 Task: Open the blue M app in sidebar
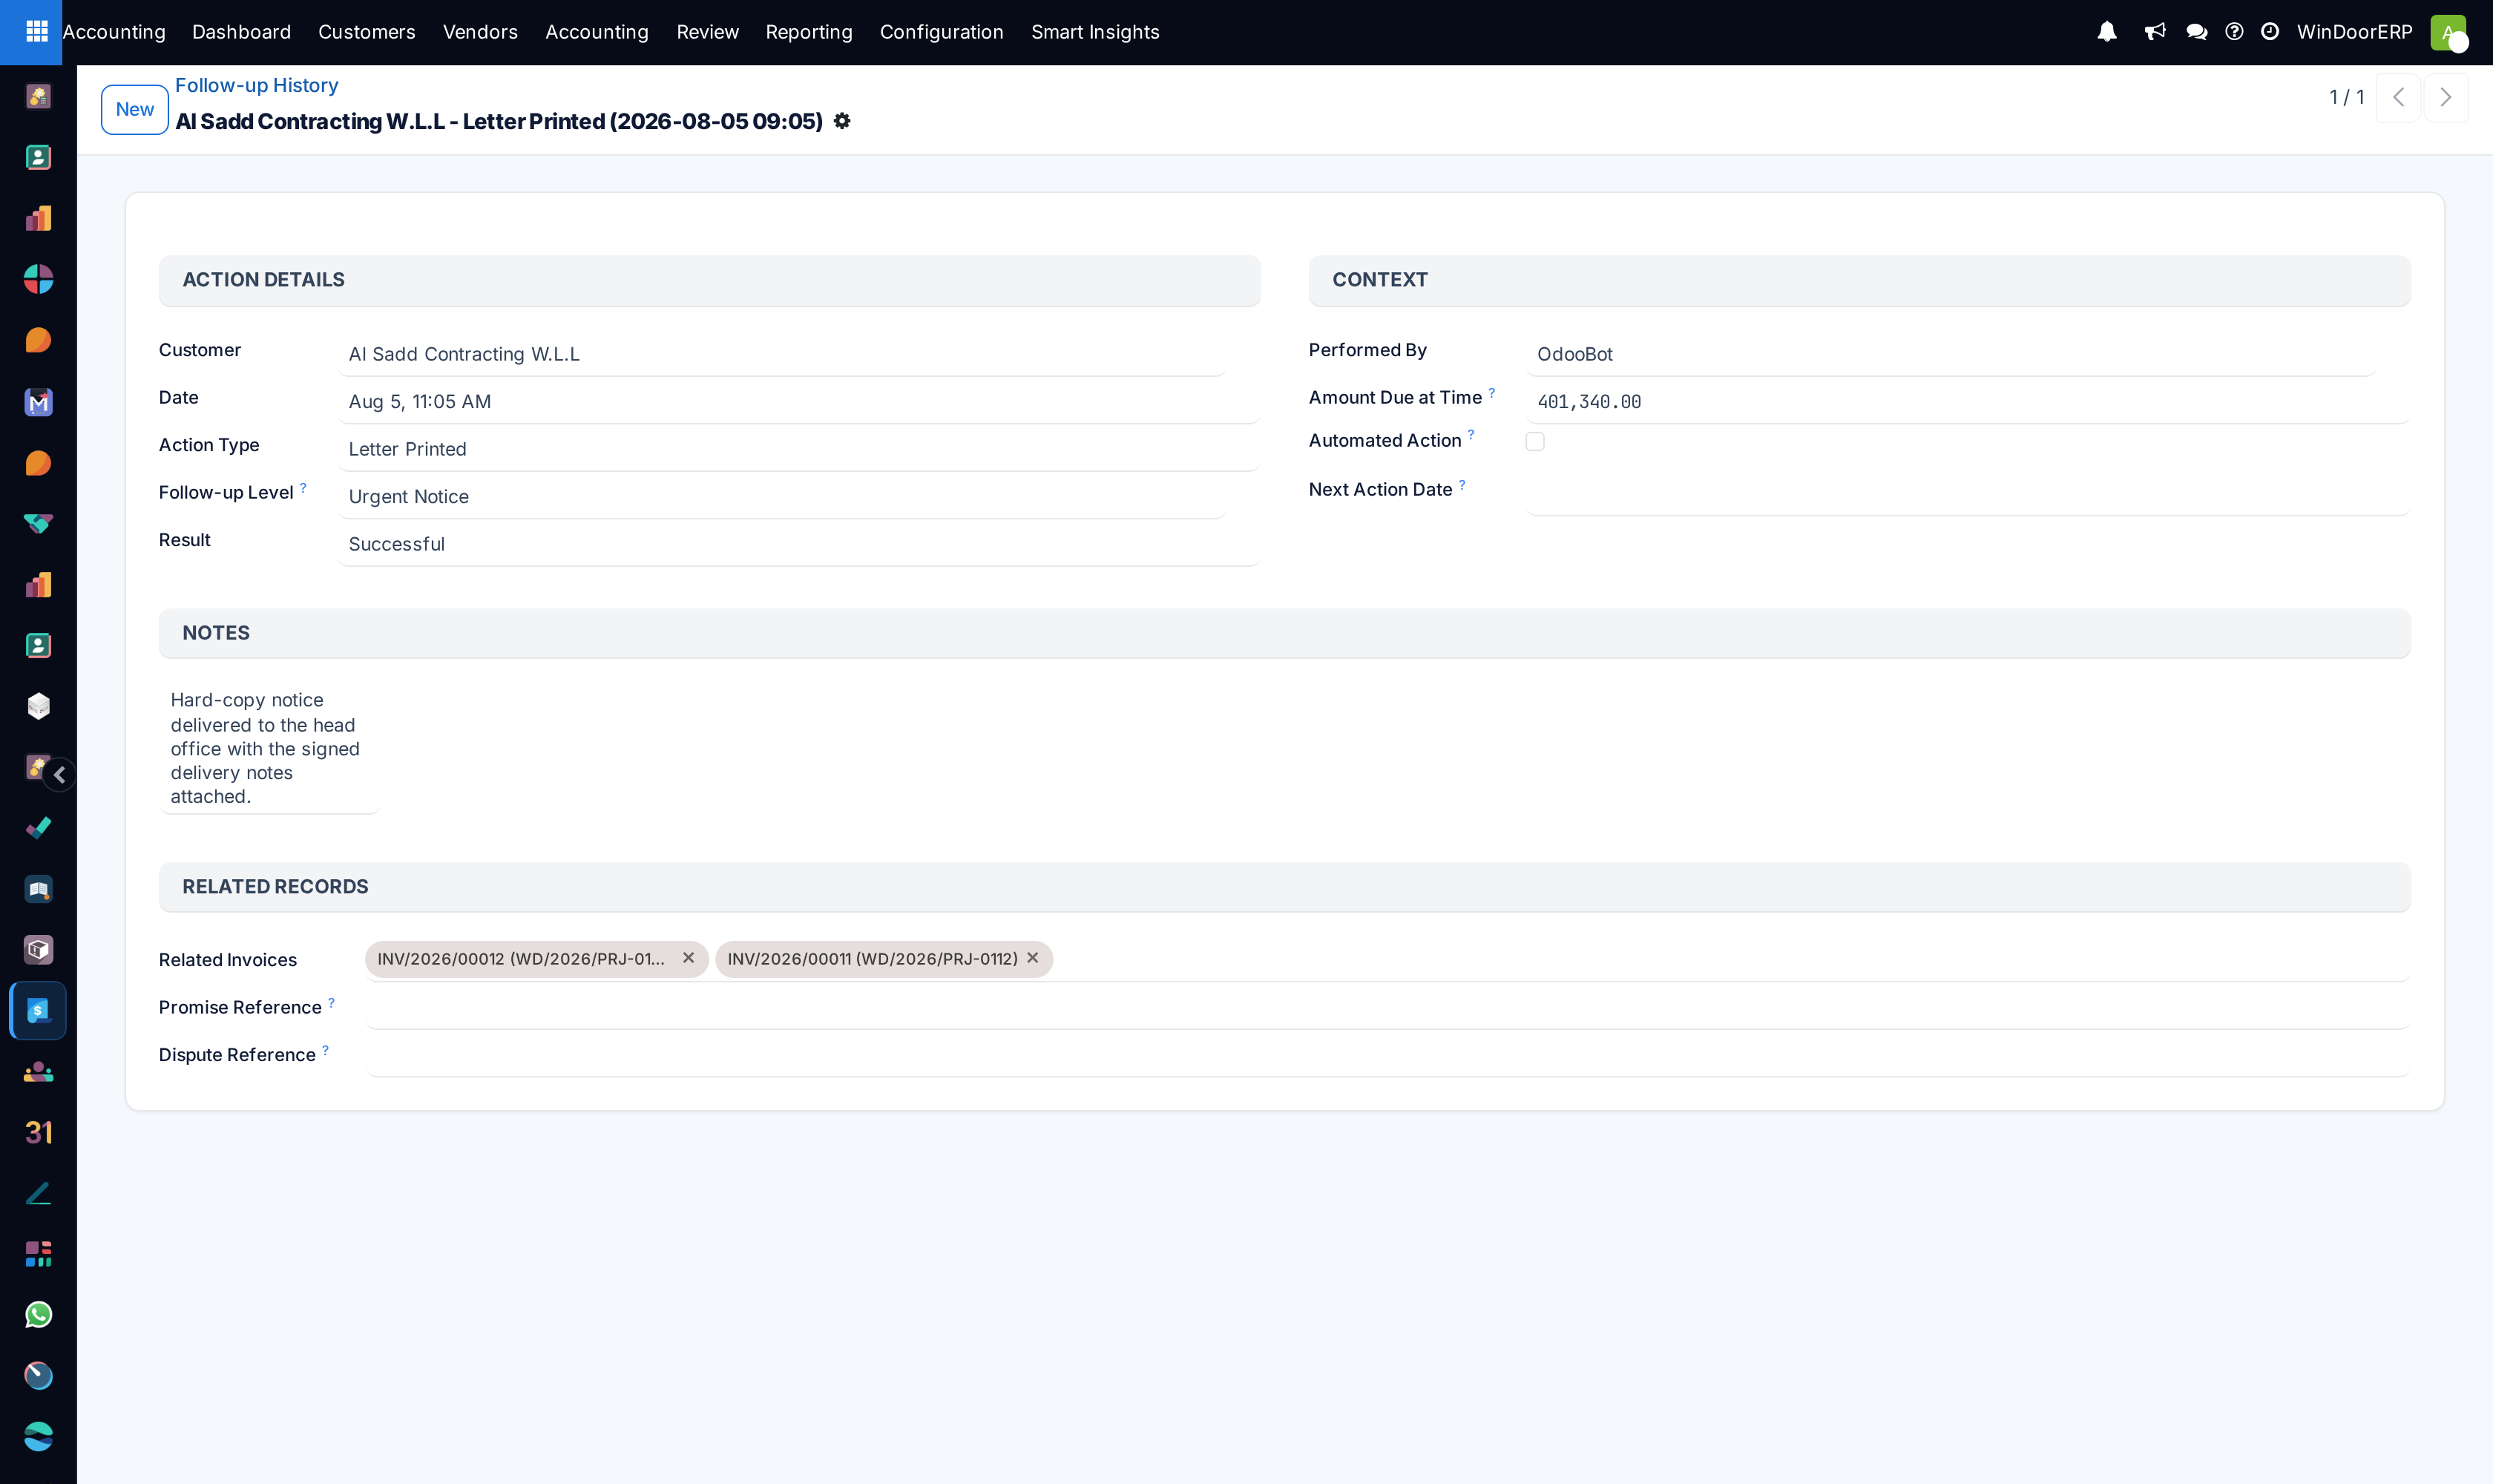pyautogui.click(x=38, y=402)
